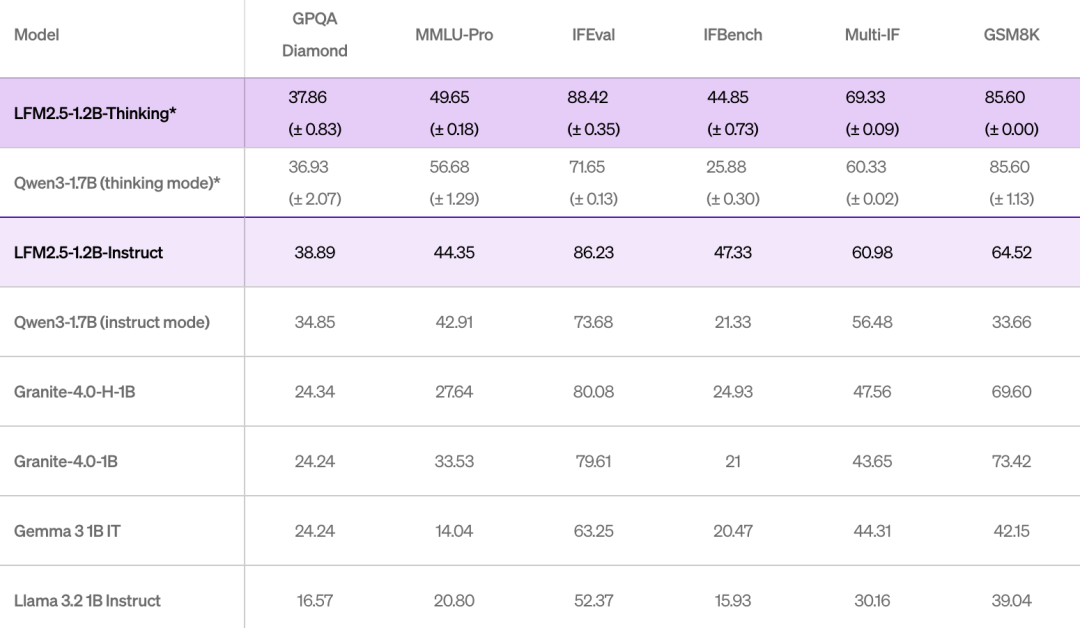Click the IFBench column header
The width and height of the screenshot is (1080, 628).
pos(733,34)
